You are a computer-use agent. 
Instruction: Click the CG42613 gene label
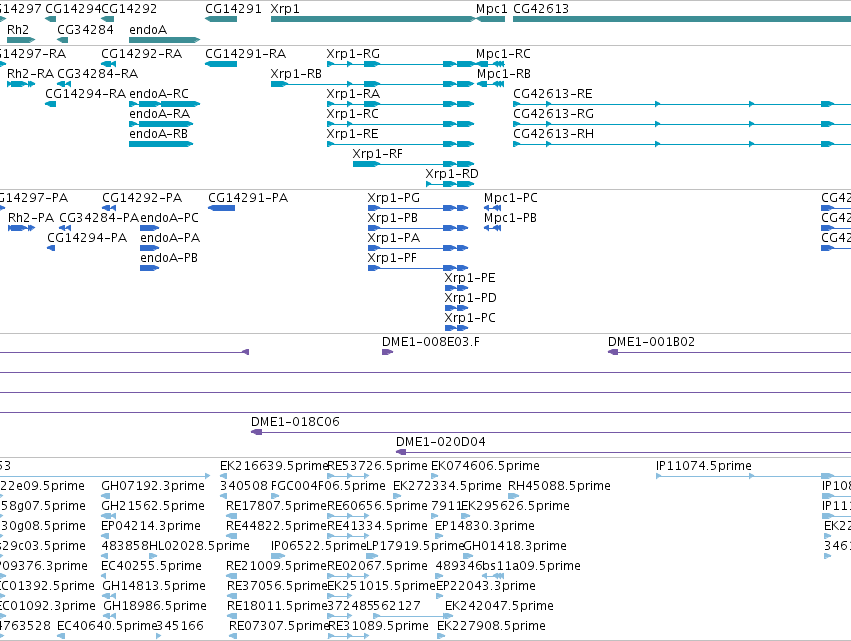541,9
